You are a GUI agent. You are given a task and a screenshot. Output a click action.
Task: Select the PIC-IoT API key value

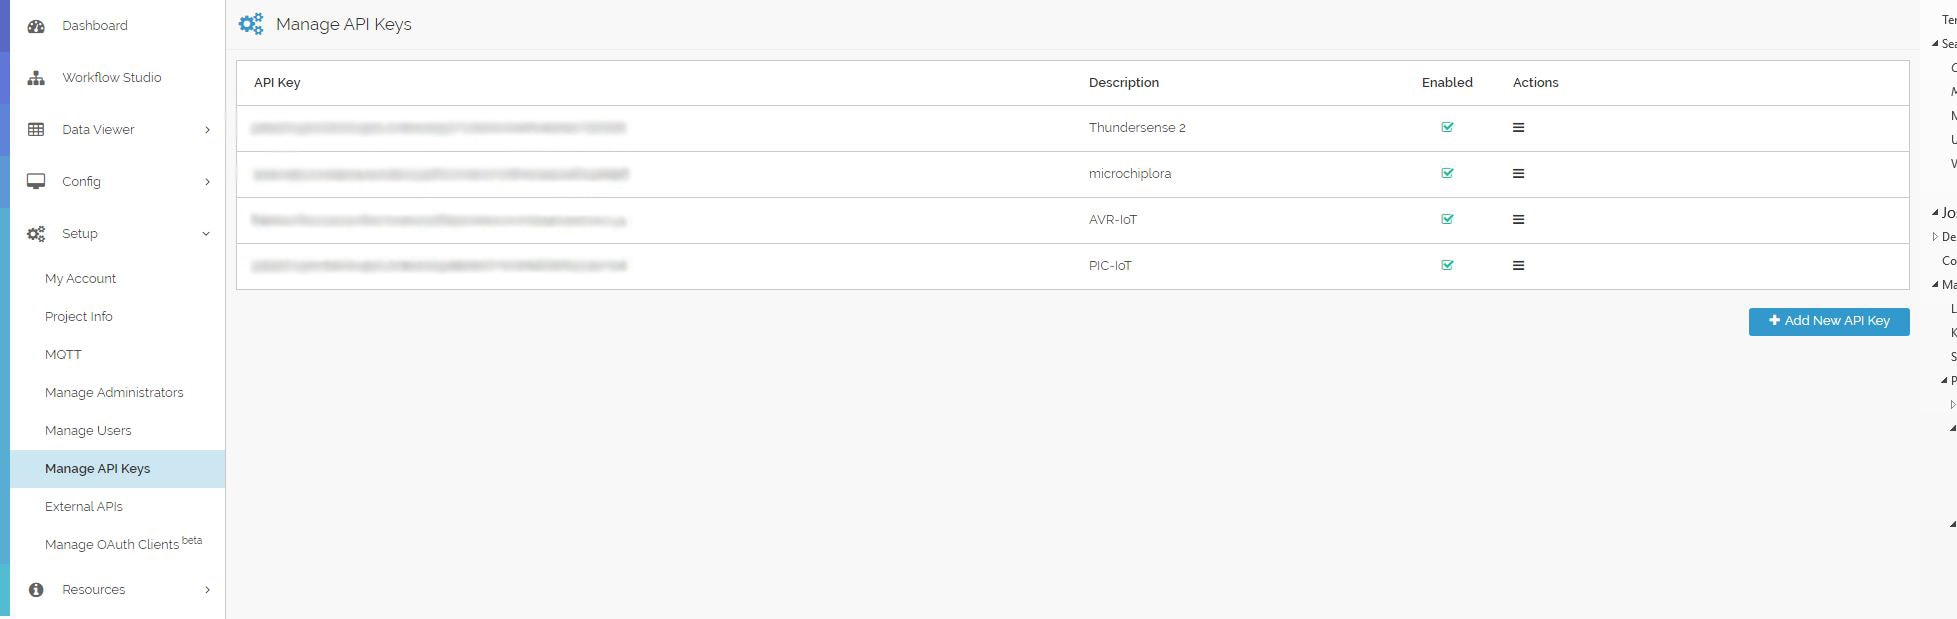click(440, 265)
